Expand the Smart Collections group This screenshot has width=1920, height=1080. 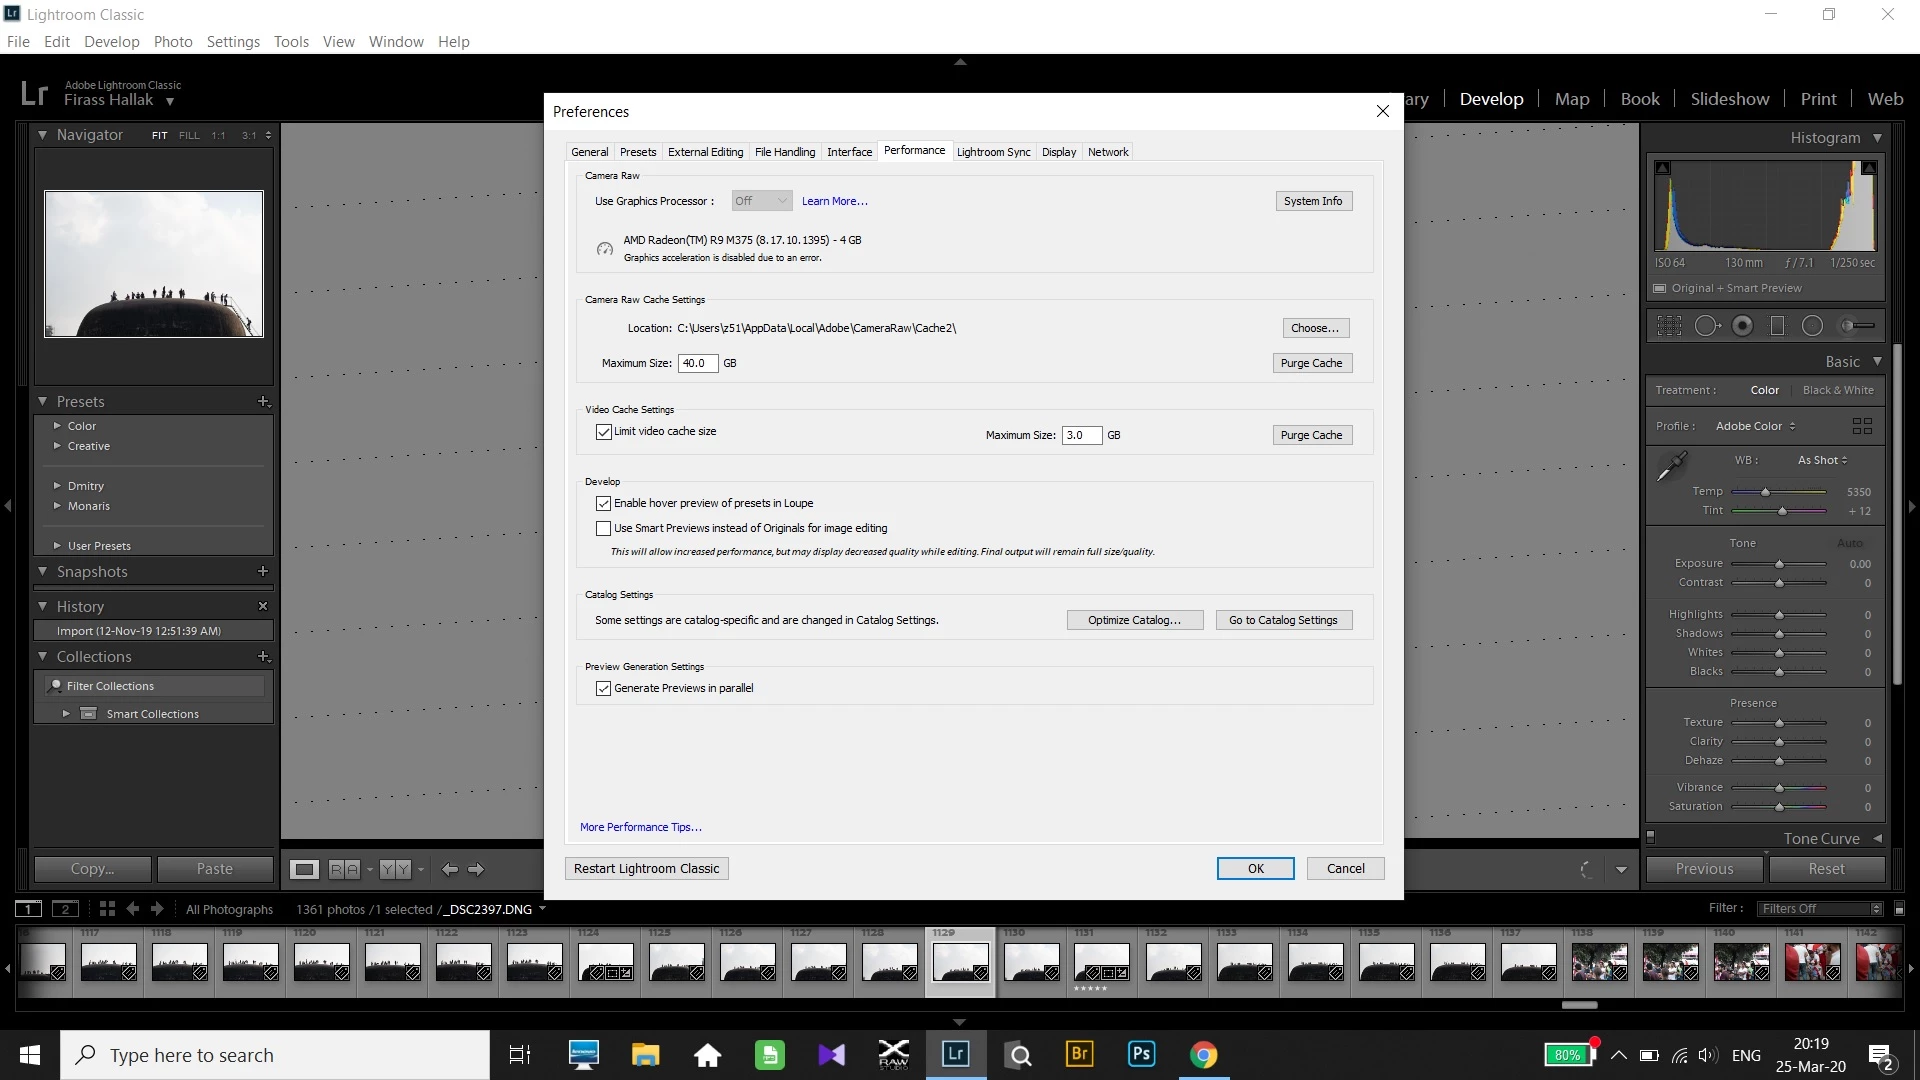[x=66, y=714]
